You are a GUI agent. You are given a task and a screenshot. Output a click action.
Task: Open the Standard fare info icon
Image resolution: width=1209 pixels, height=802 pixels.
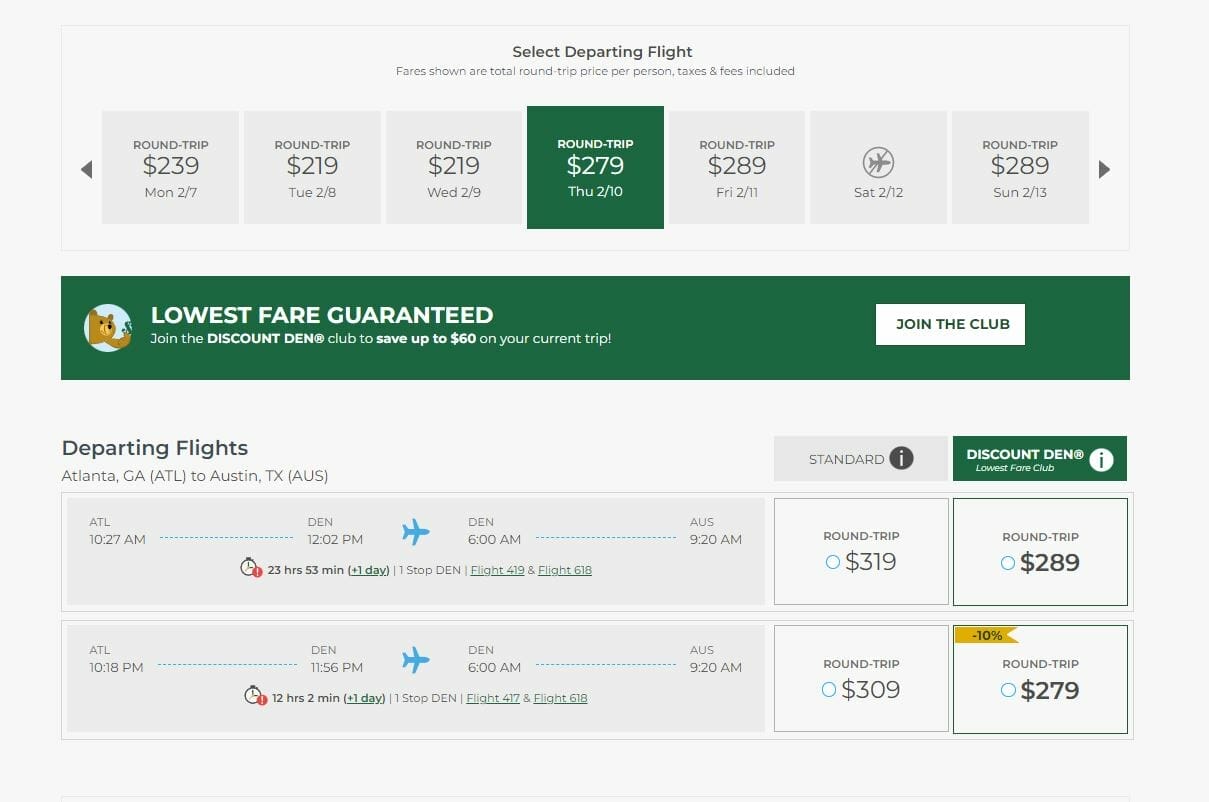pyautogui.click(x=903, y=457)
